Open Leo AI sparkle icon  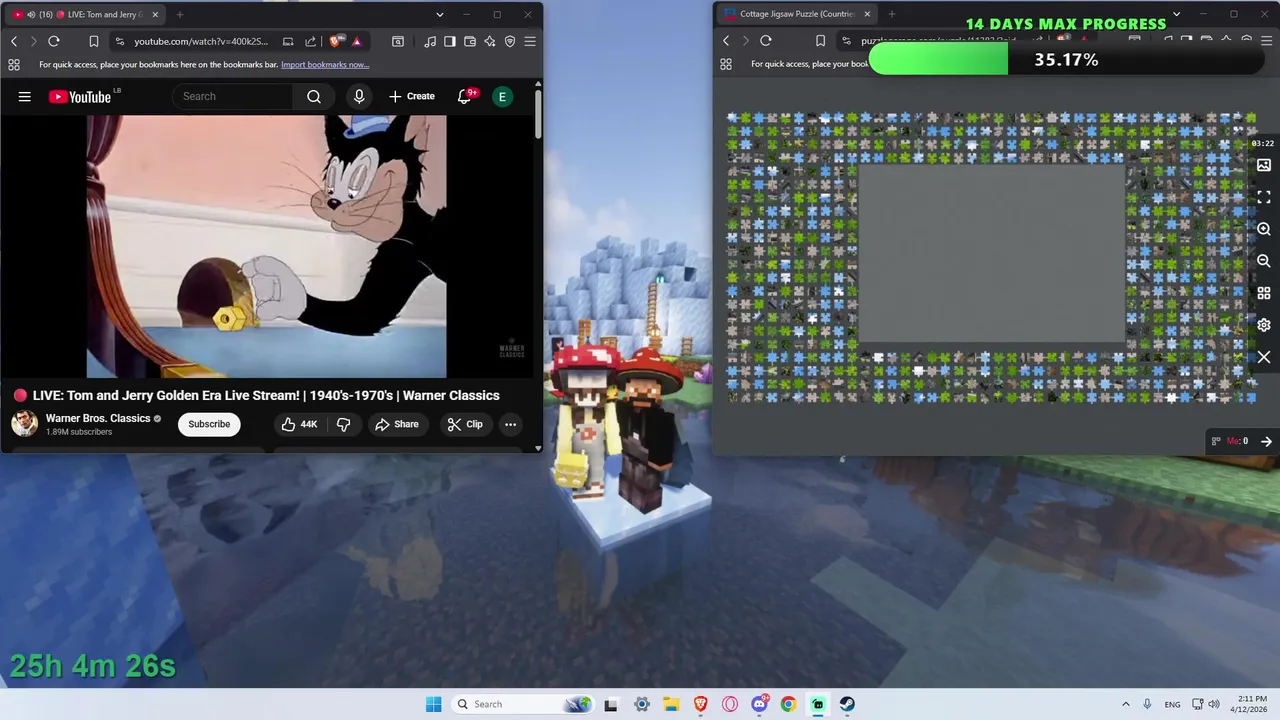coord(490,41)
